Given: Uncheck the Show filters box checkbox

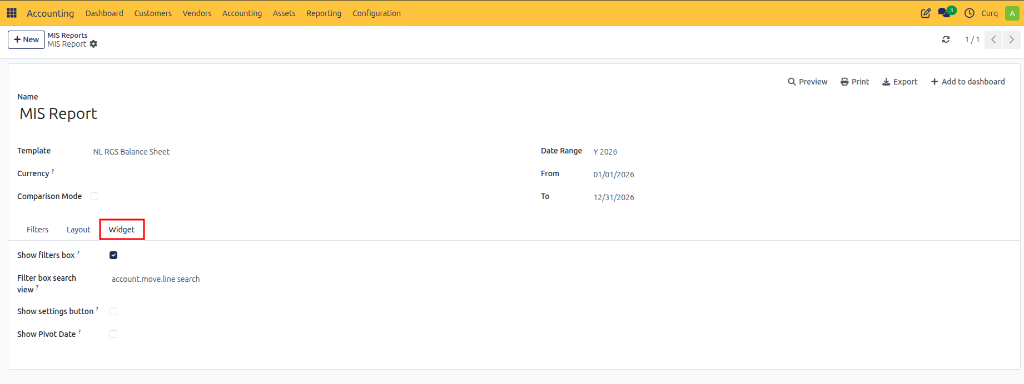Looking at the screenshot, I should (113, 255).
